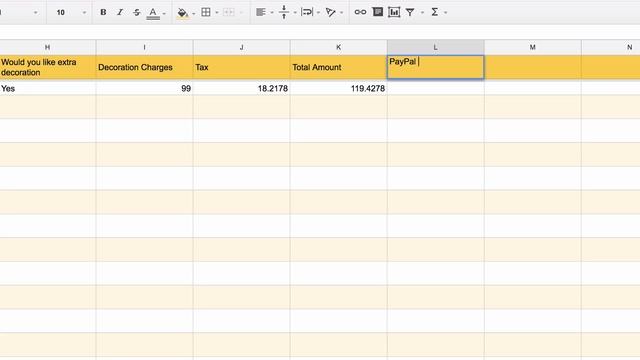
Task: Expand the borders dropdown arrow
Action: pyautogui.click(x=217, y=13)
